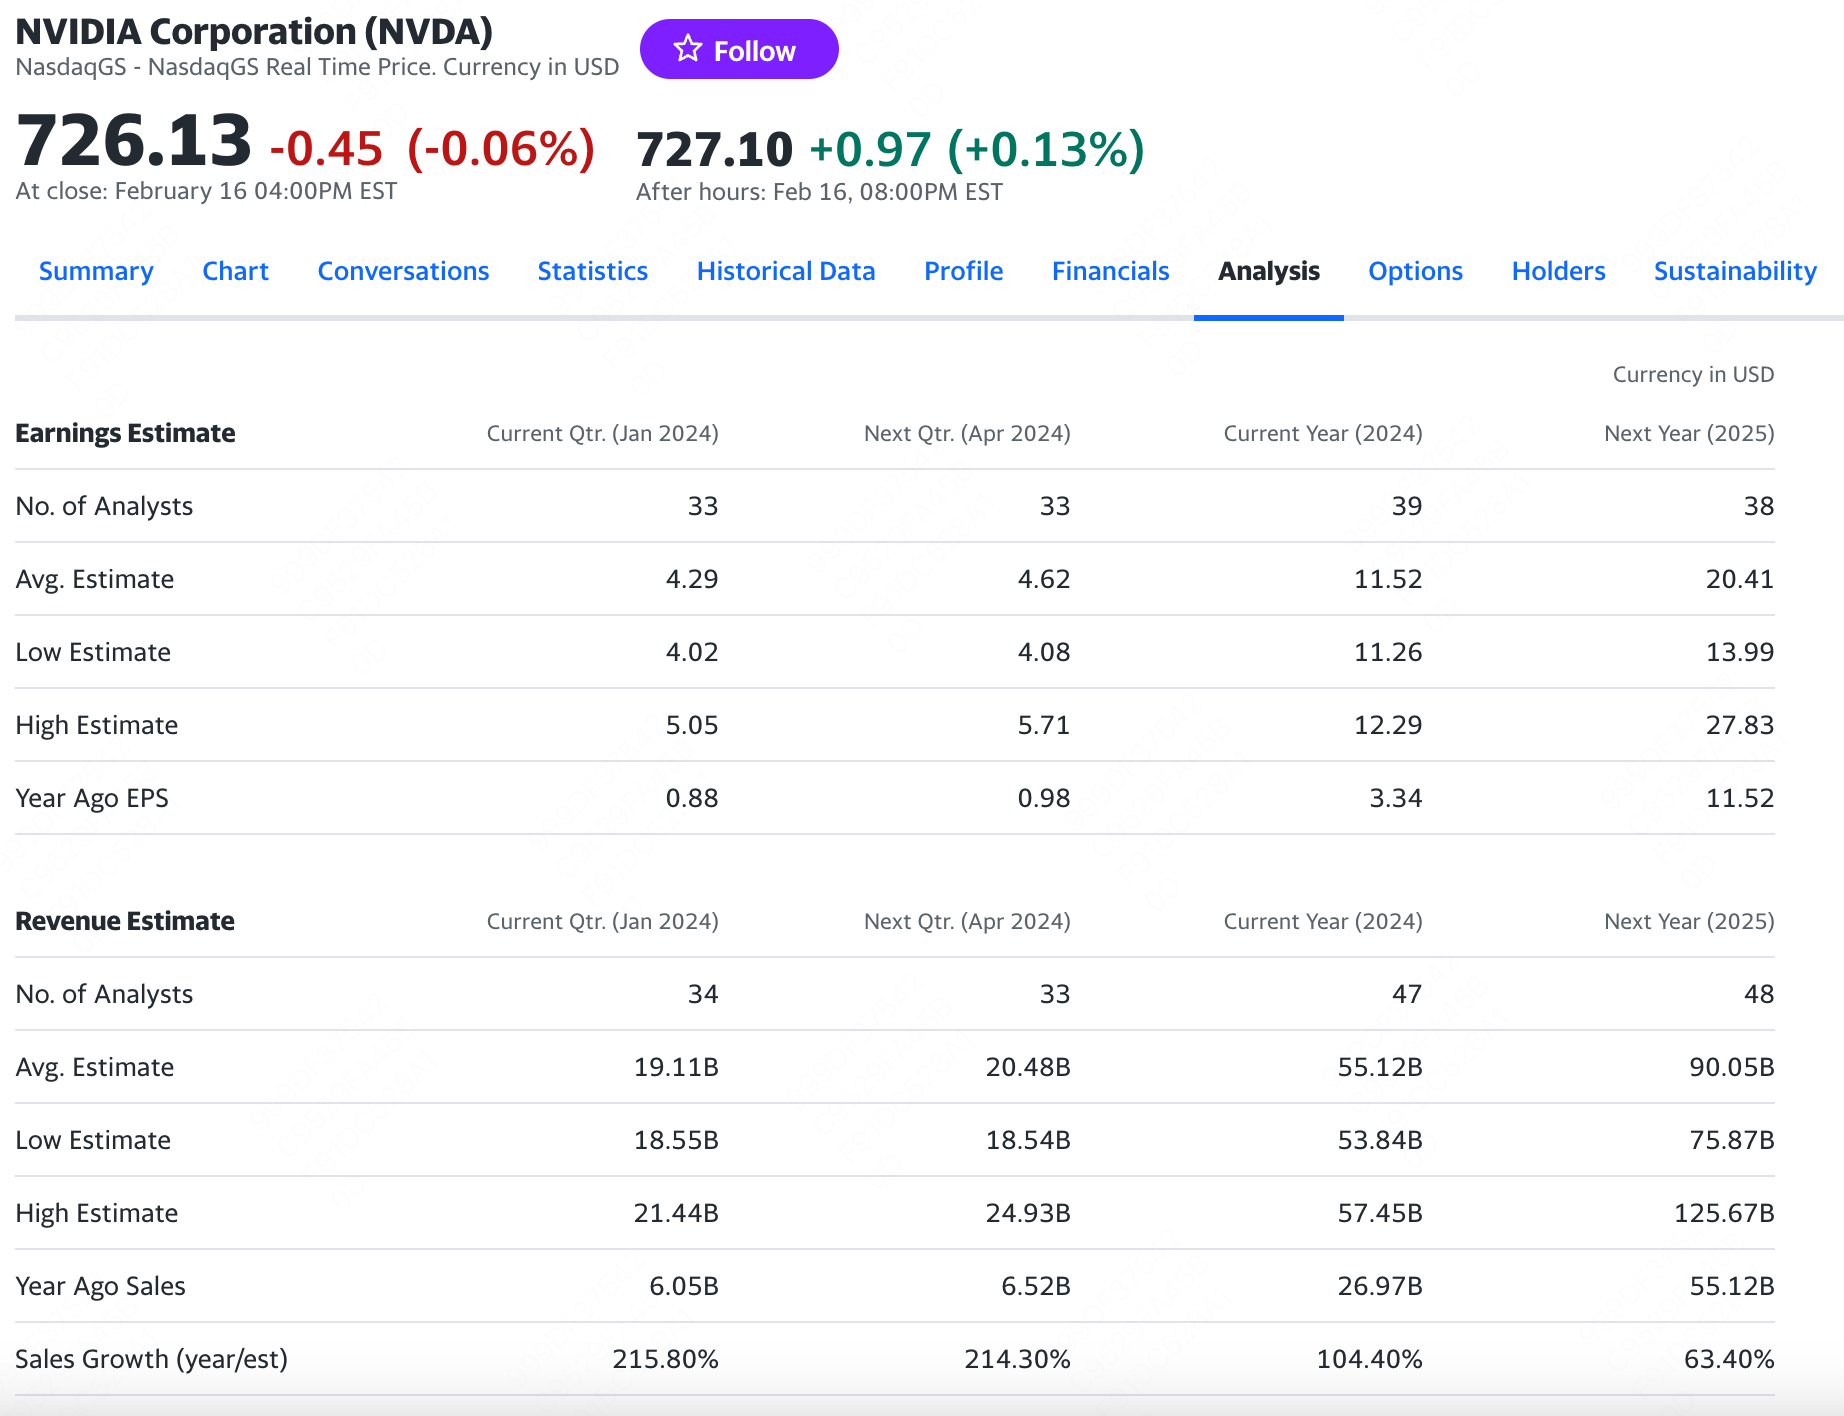Click the Earnings Estimate heading
Image resolution: width=1844 pixels, height=1416 pixels.
pyautogui.click(x=125, y=433)
